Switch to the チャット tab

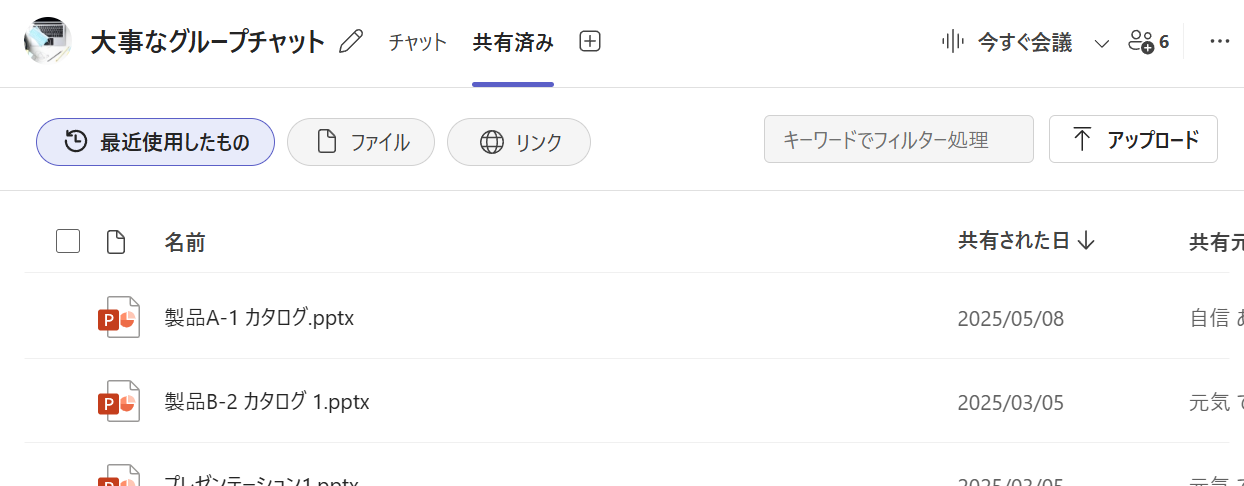(417, 42)
